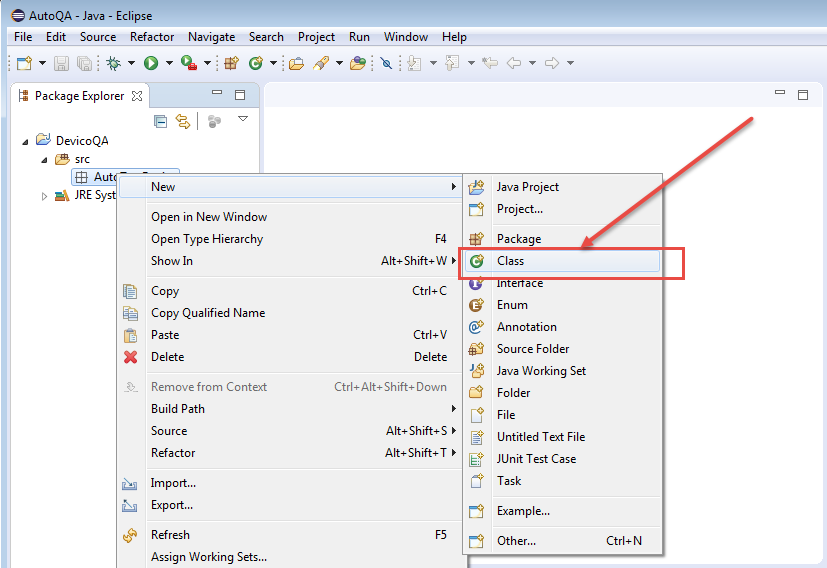827x568 pixels.
Task: Run the program with the green play icon
Action: (x=151, y=63)
